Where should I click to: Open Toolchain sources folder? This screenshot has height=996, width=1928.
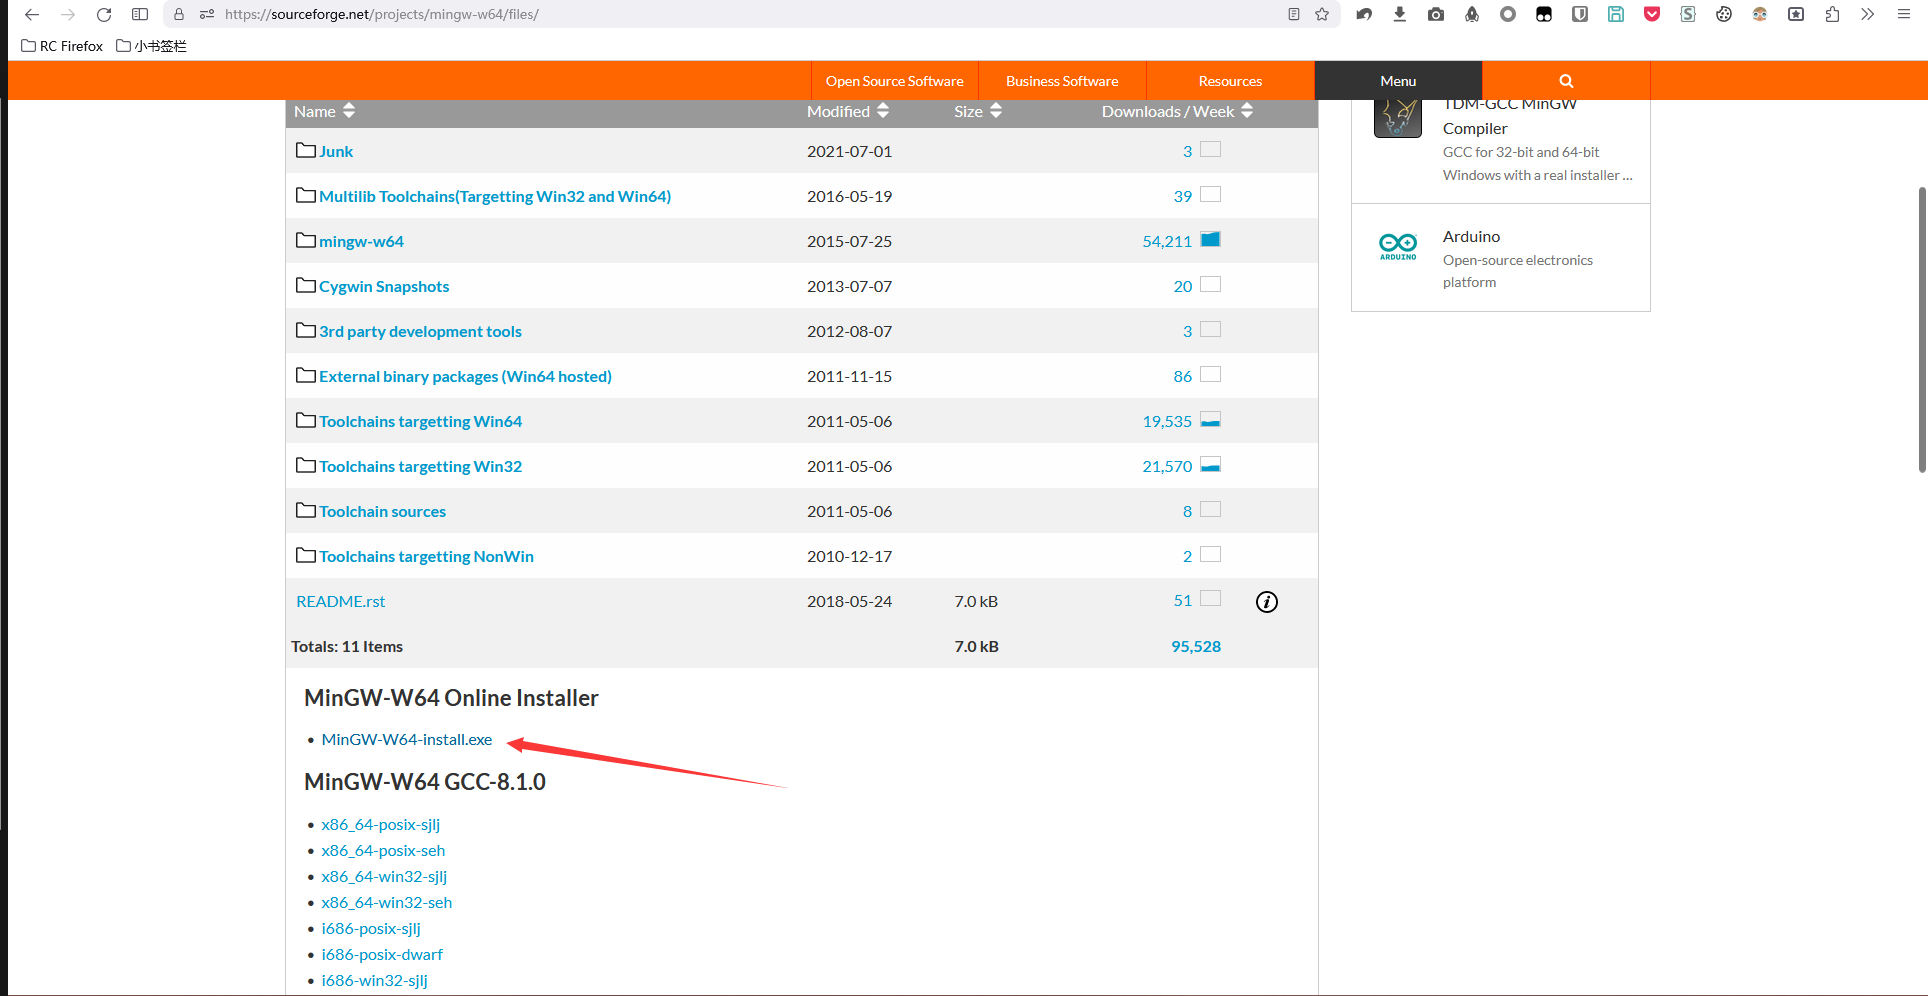coord(382,512)
